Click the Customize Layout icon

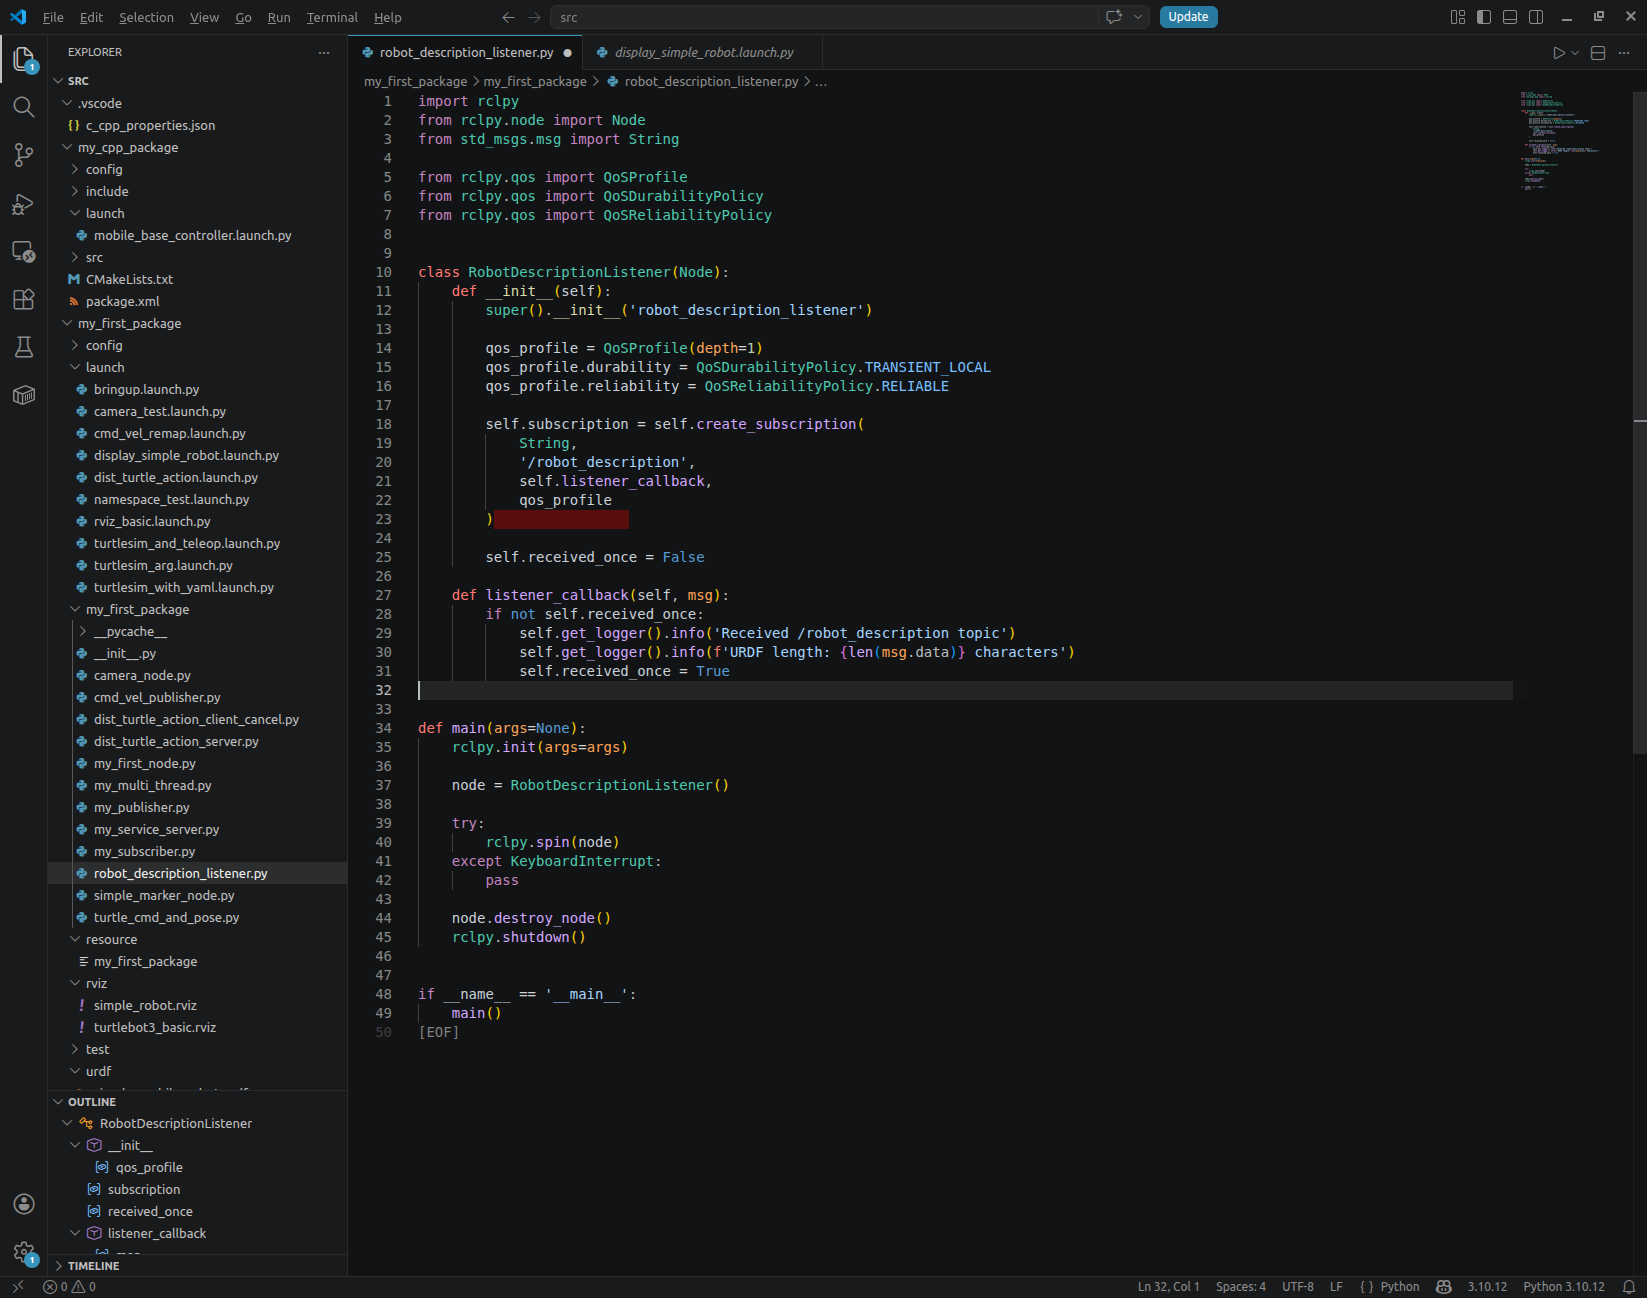pyautogui.click(x=1458, y=17)
